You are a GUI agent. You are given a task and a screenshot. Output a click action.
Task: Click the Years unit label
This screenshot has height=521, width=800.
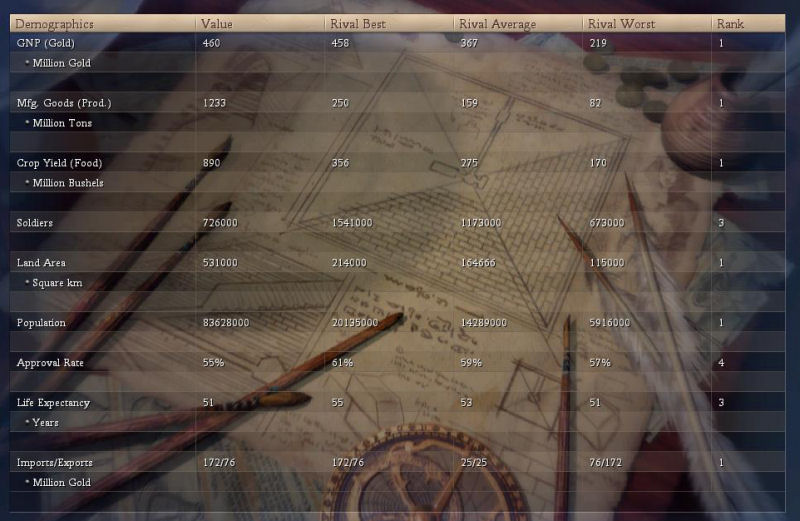pyautogui.click(x=45, y=423)
